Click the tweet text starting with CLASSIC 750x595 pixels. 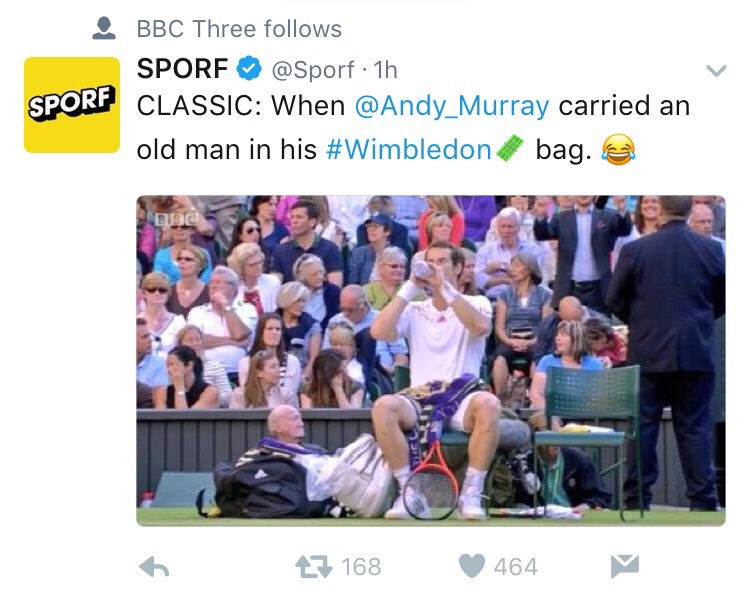[x=413, y=128]
